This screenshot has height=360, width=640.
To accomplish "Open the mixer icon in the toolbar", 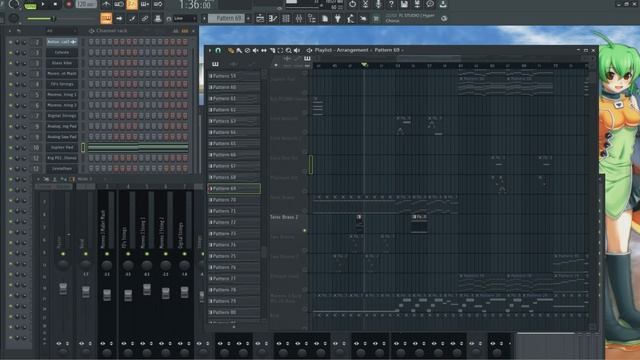I will pyautogui.click(x=299, y=18).
